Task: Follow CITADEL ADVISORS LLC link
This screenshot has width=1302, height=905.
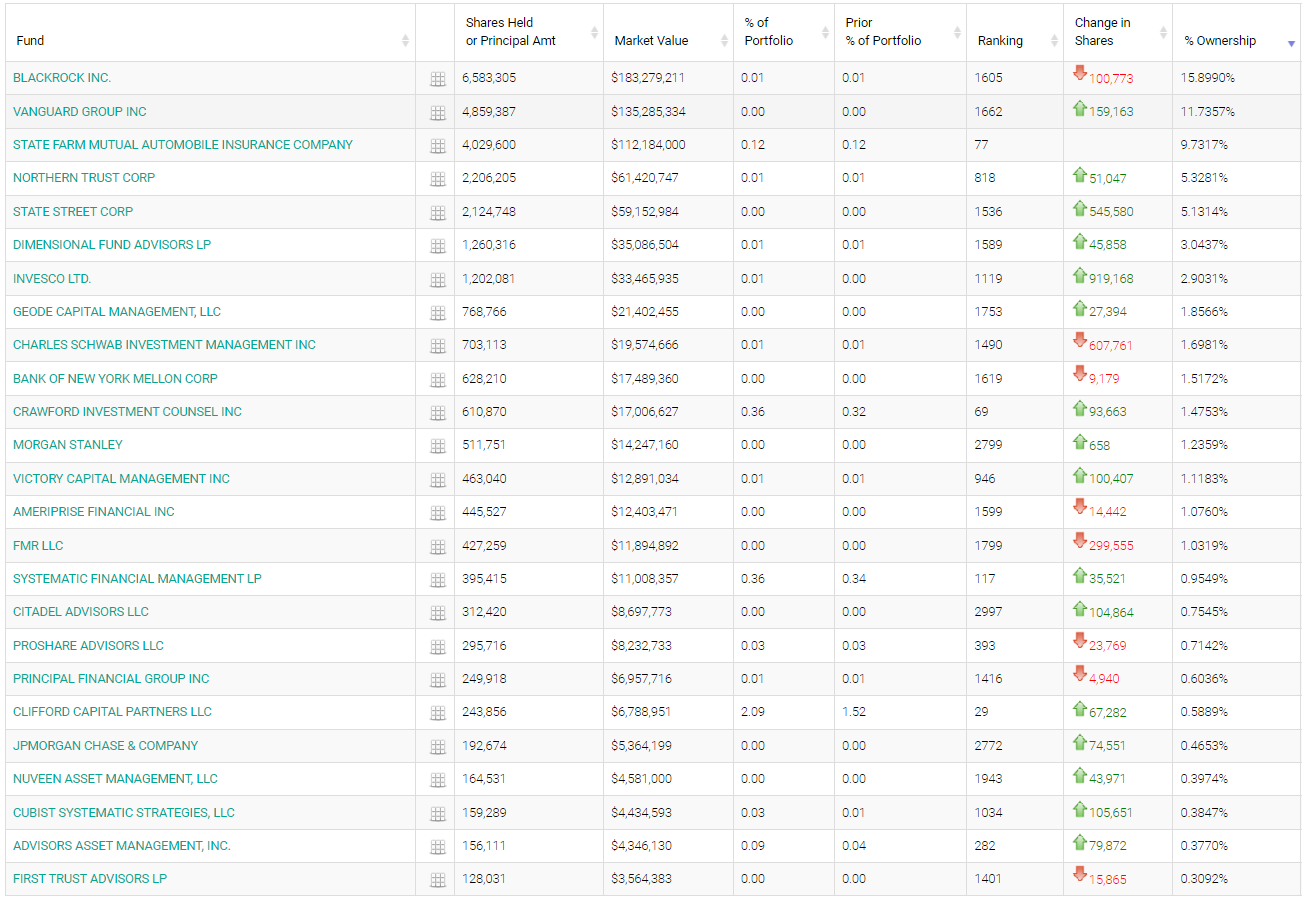Action: click(x=81, y=612)
